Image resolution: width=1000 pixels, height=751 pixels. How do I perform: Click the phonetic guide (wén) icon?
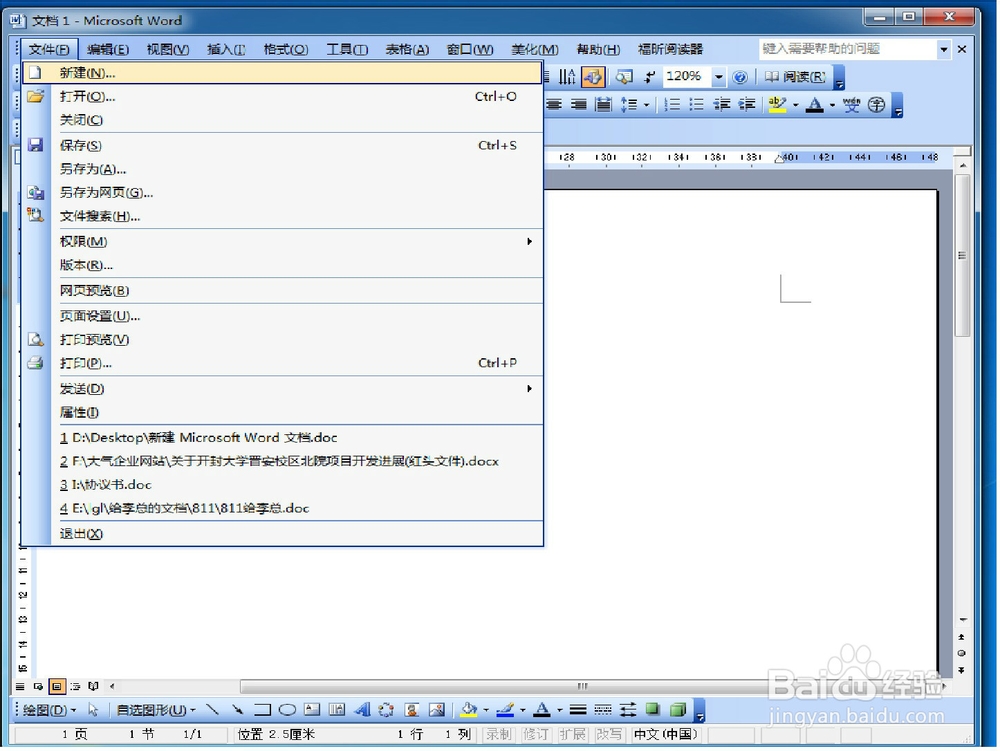851,104
